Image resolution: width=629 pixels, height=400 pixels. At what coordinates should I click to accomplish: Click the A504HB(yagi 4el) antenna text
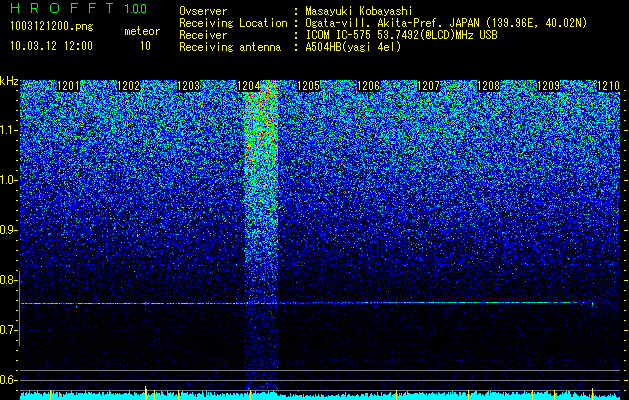point(353,47)
